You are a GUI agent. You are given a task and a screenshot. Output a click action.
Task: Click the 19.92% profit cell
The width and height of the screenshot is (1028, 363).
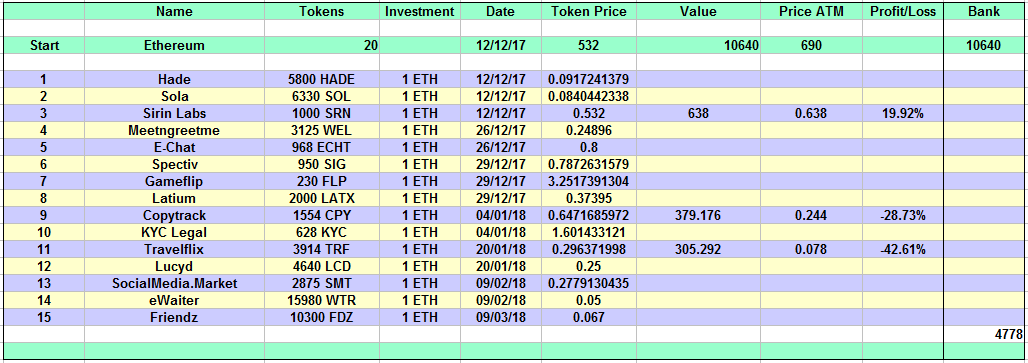point(903,113)
